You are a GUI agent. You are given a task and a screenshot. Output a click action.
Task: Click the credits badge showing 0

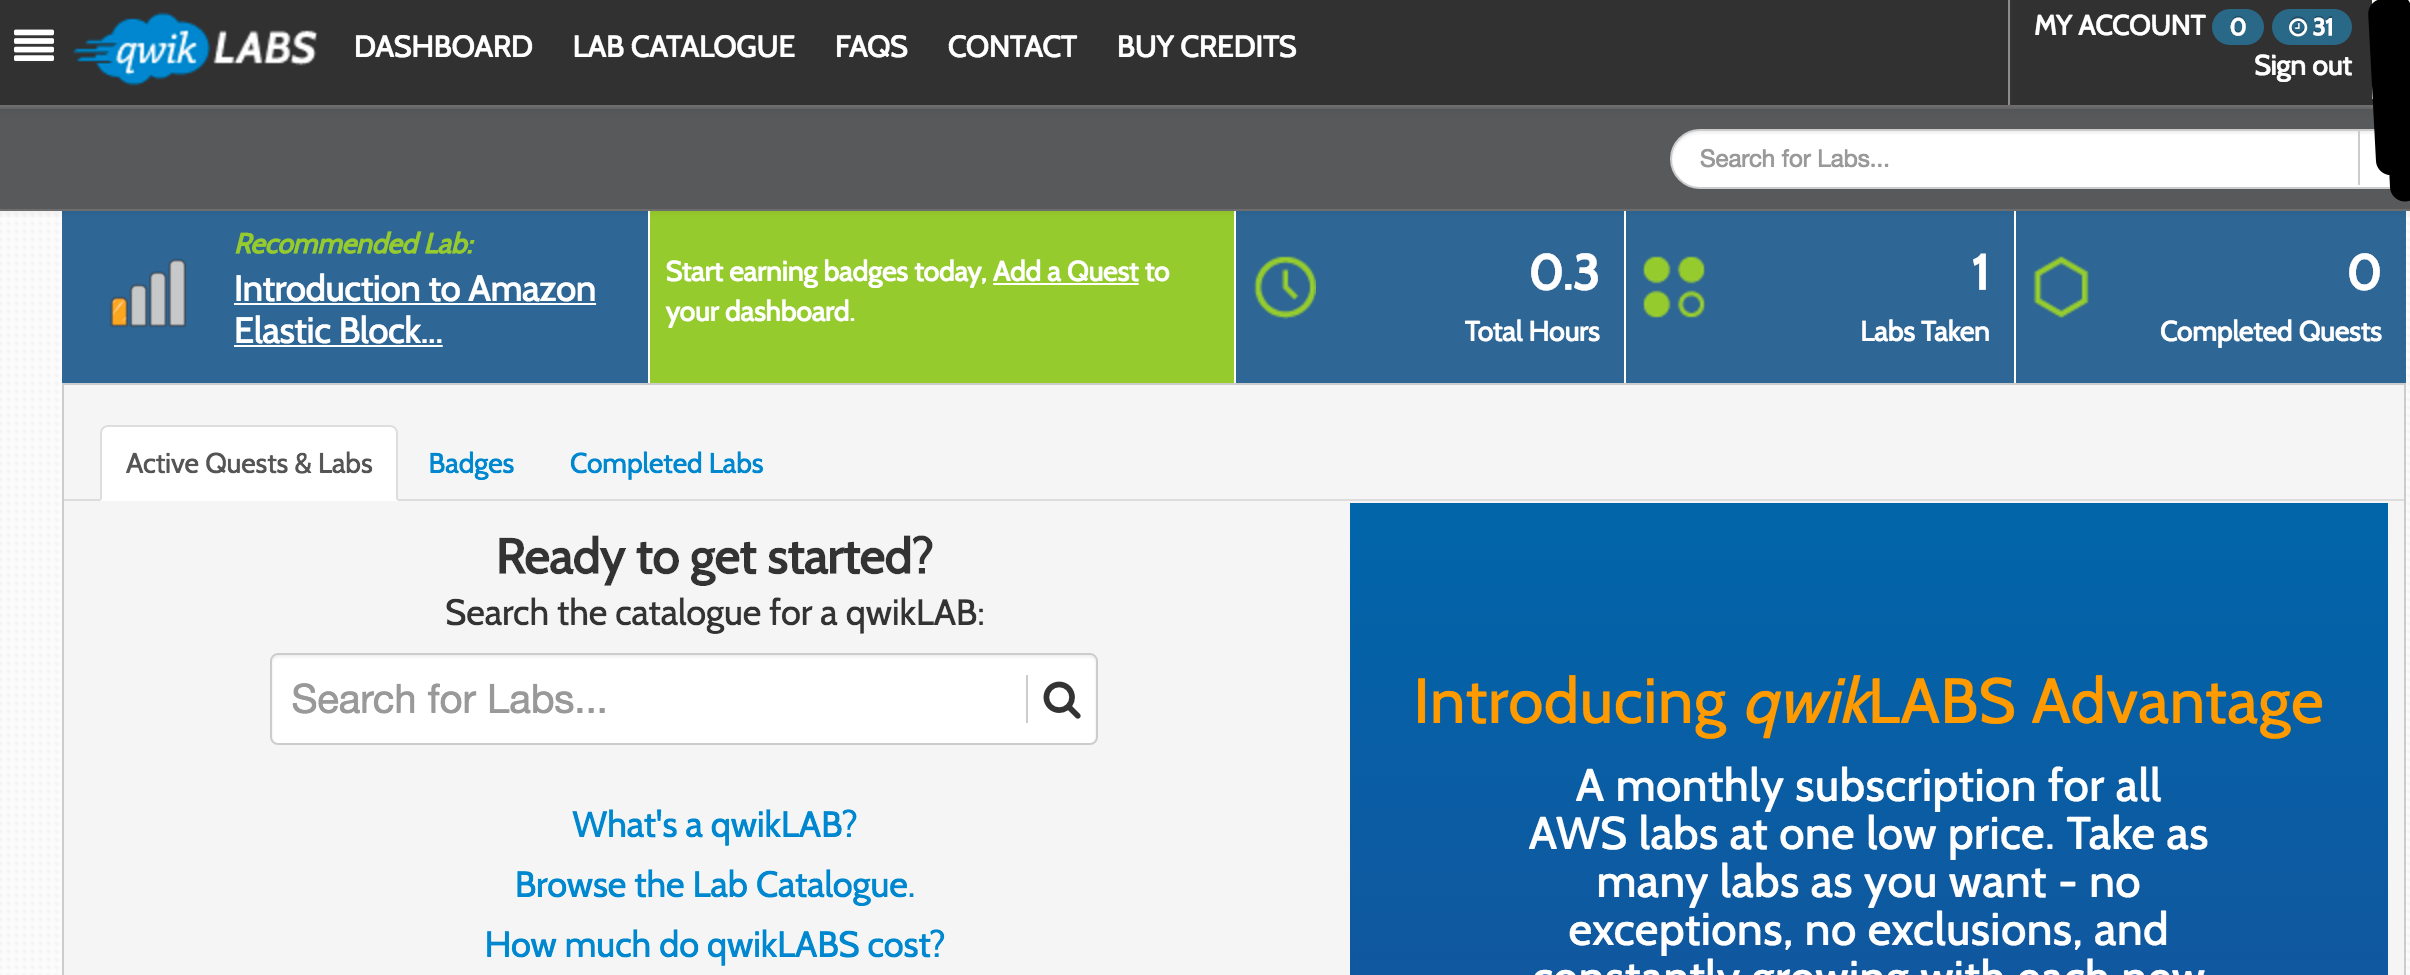[x=2238, y=27]
